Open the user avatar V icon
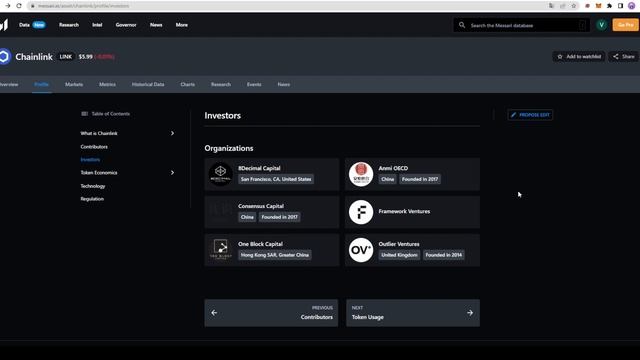This screenshot has width=640, height=360. click(x=601, y=25)
